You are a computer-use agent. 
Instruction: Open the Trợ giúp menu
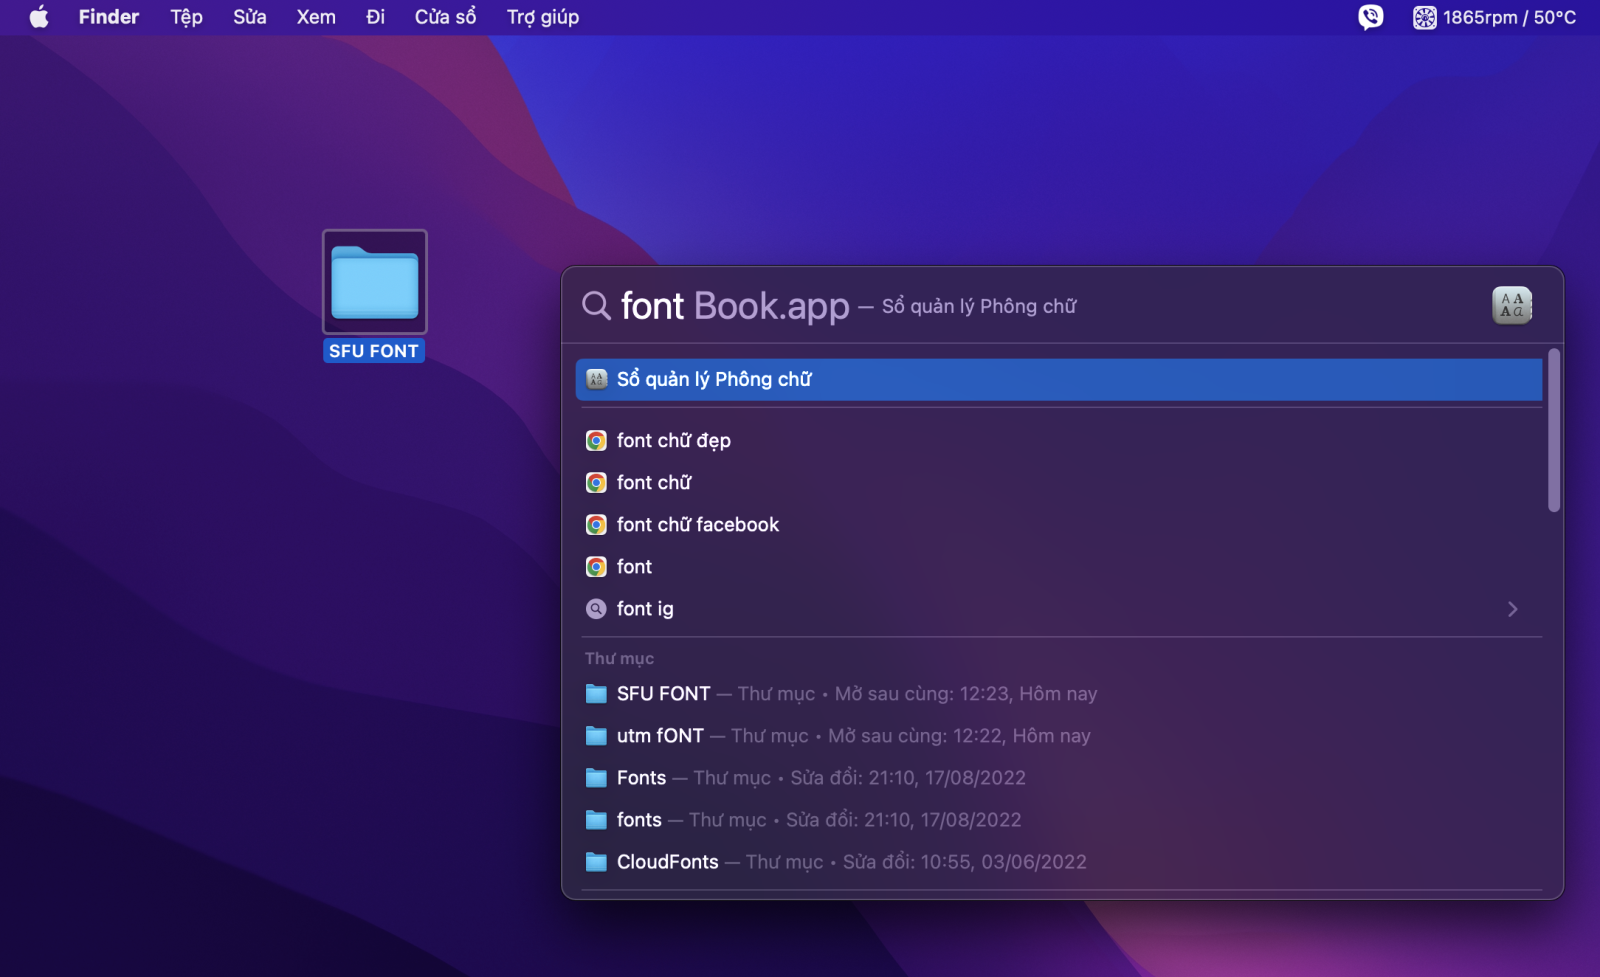click(x=543, y=17)
